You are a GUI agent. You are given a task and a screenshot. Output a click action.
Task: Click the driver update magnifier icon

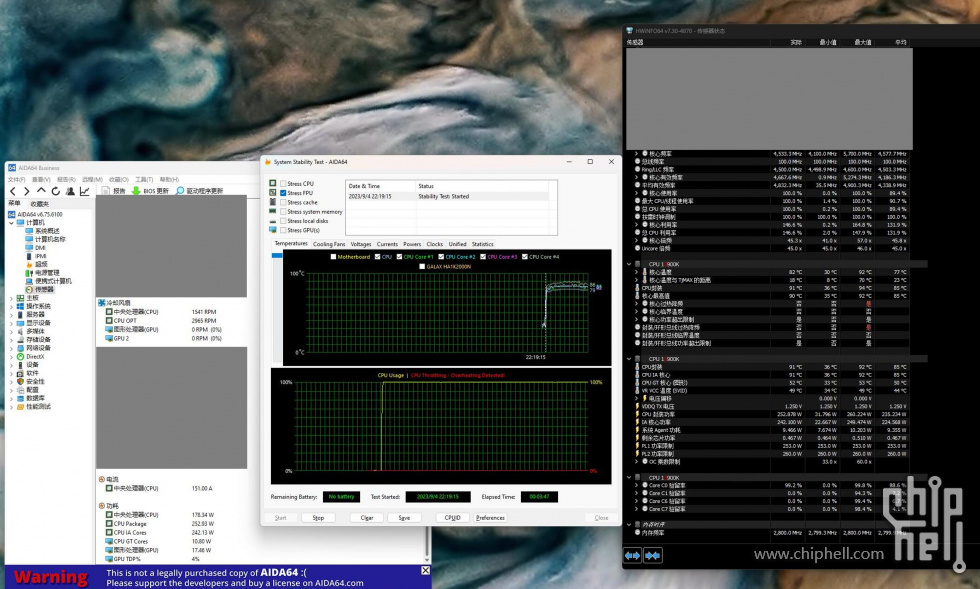[180, 191]
